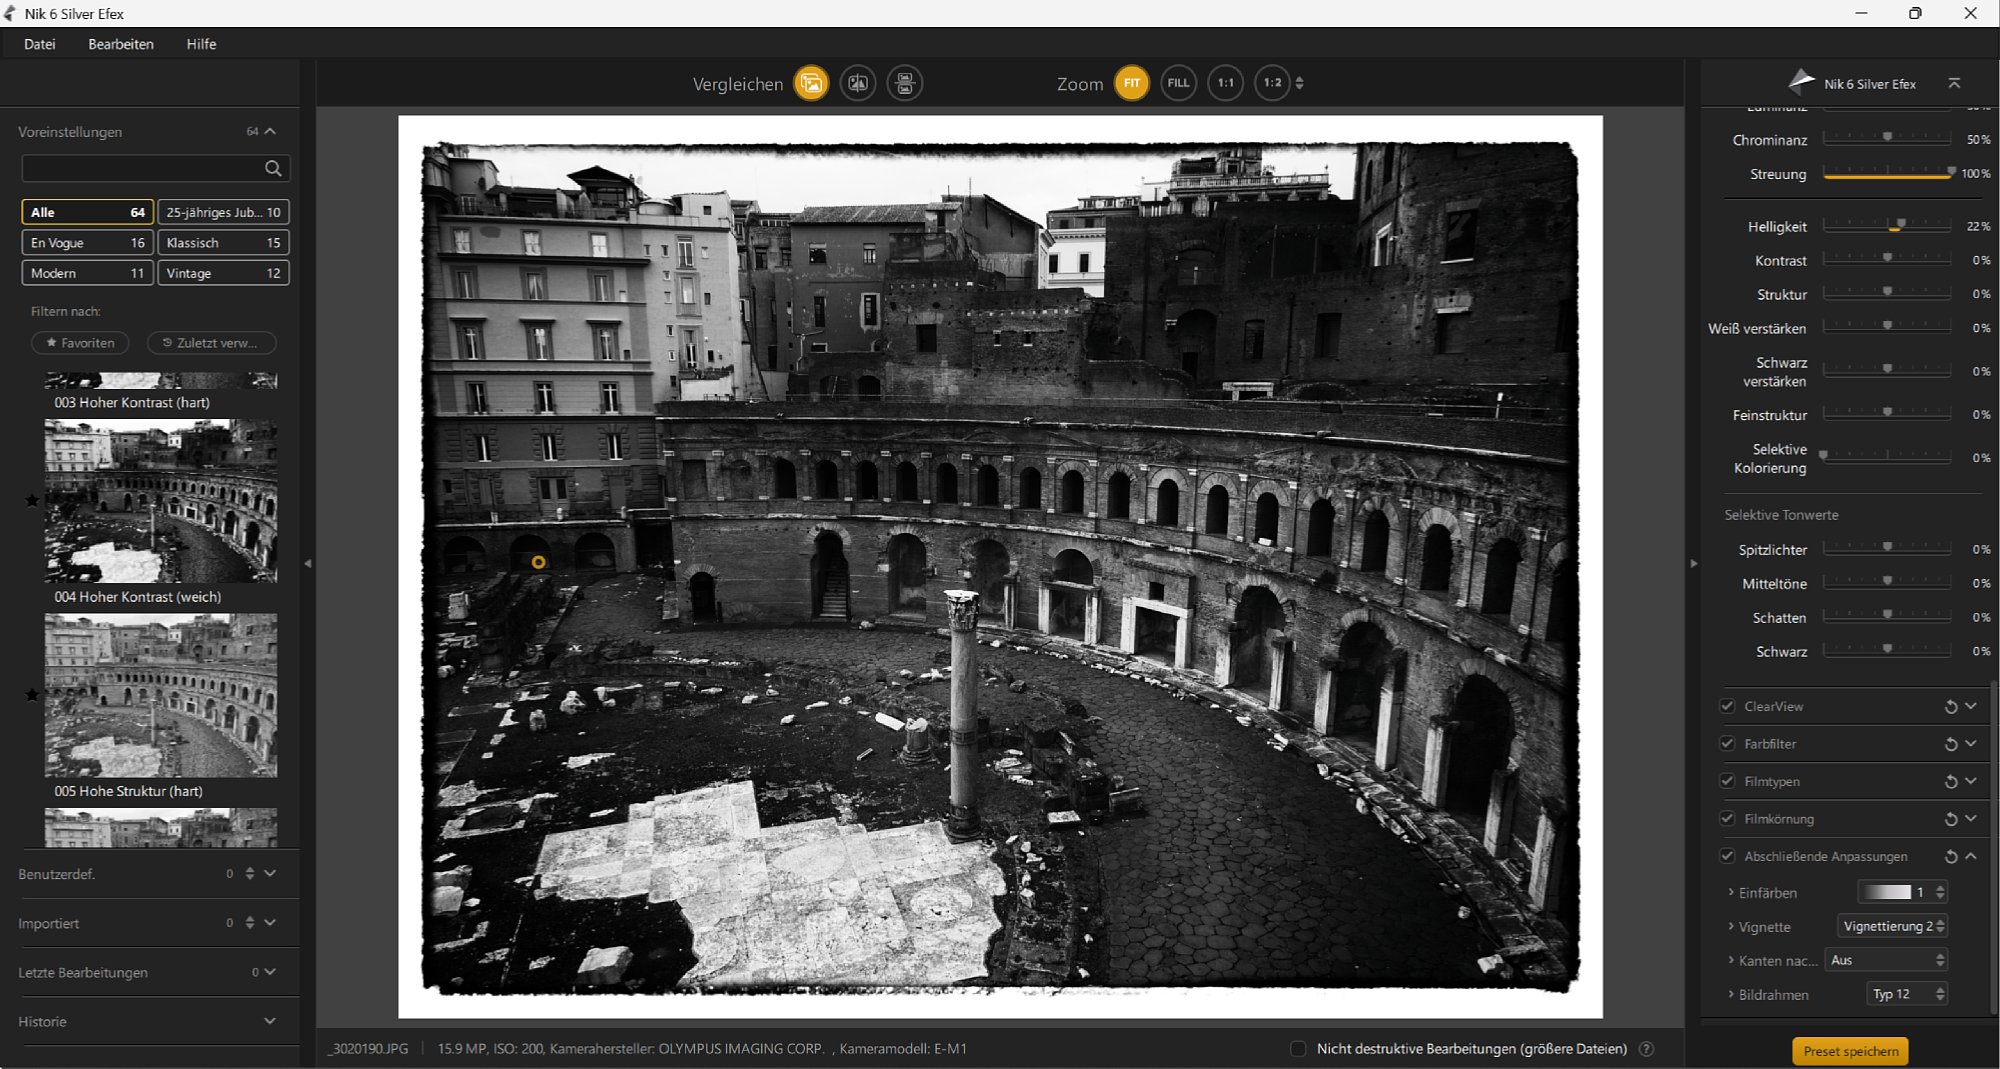The width and height of the screenshot is (2000, 1069).
Task: Set zoom to 1:1
Action: (x=1226, y=83)
